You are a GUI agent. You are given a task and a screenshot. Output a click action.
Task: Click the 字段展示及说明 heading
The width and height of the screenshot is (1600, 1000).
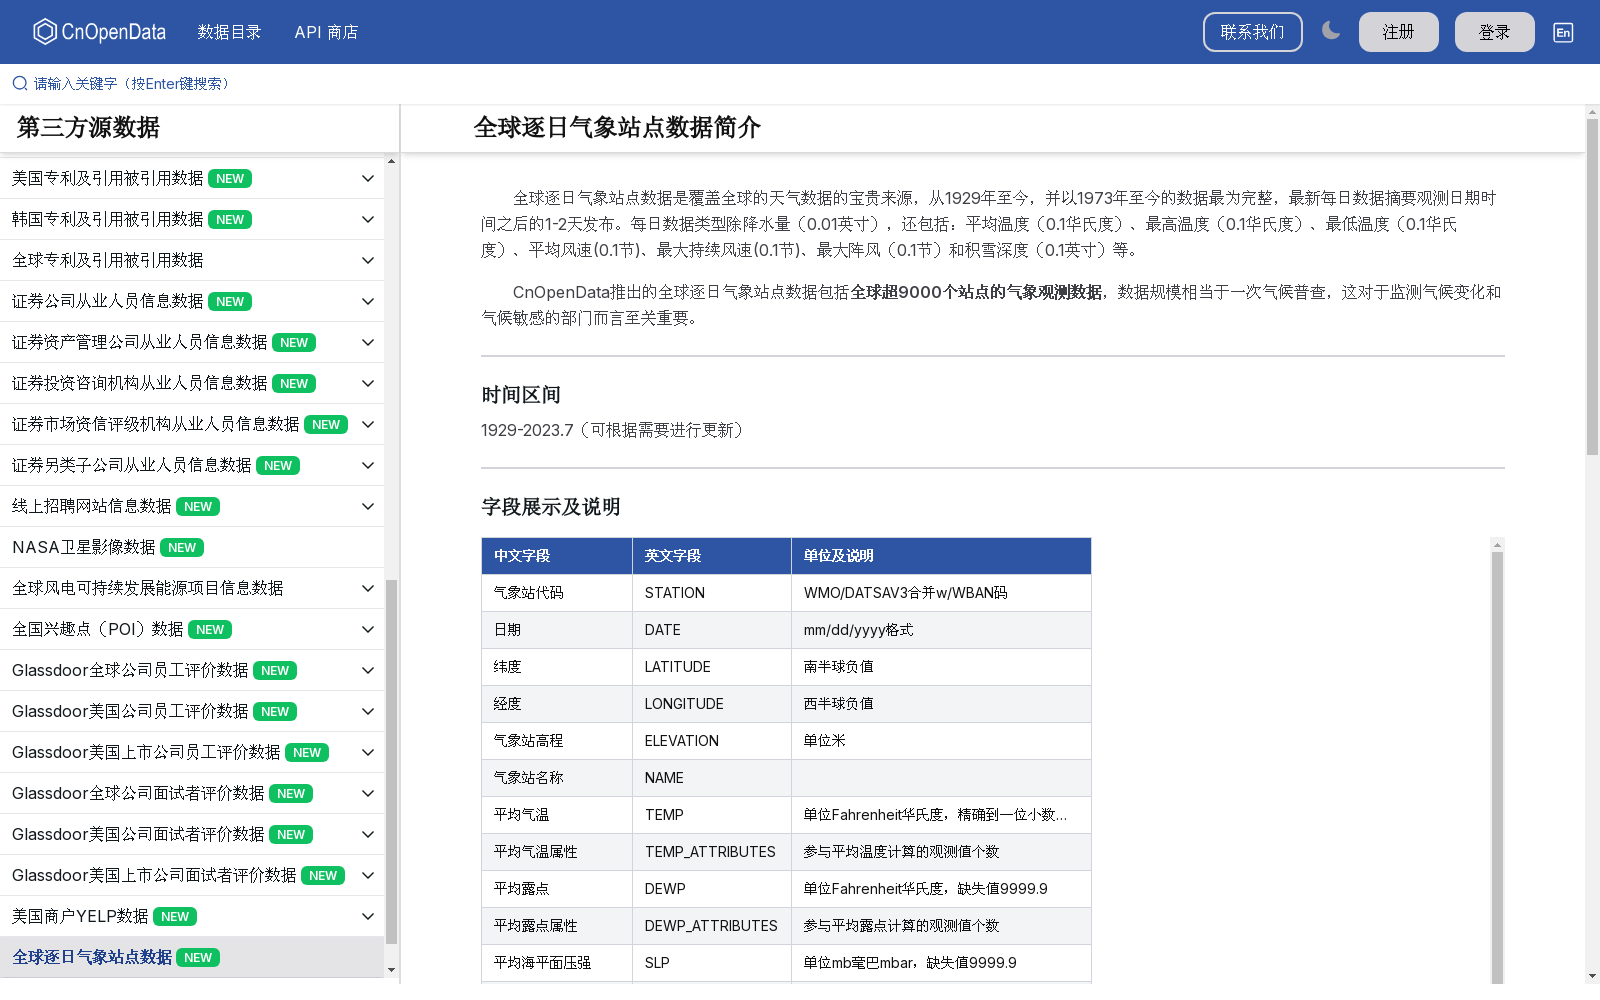tap(551, 507)
